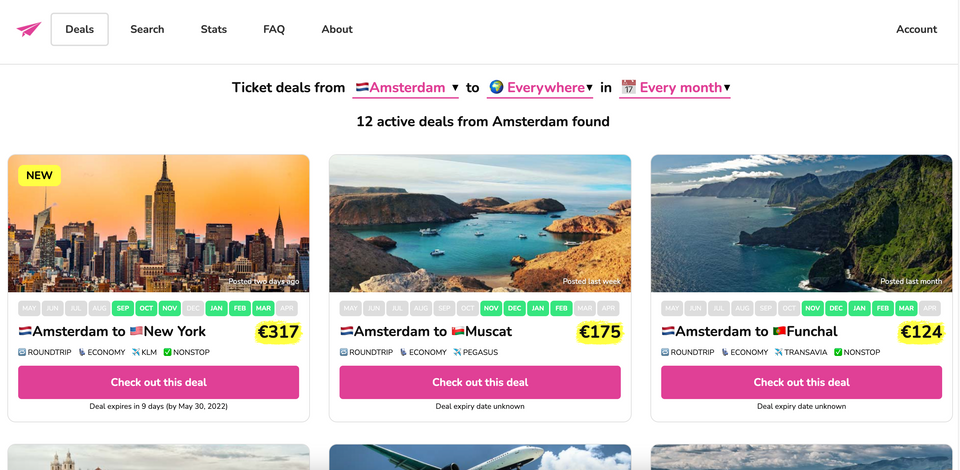Click the pink paper plane logo

click(x=29, y=29)
